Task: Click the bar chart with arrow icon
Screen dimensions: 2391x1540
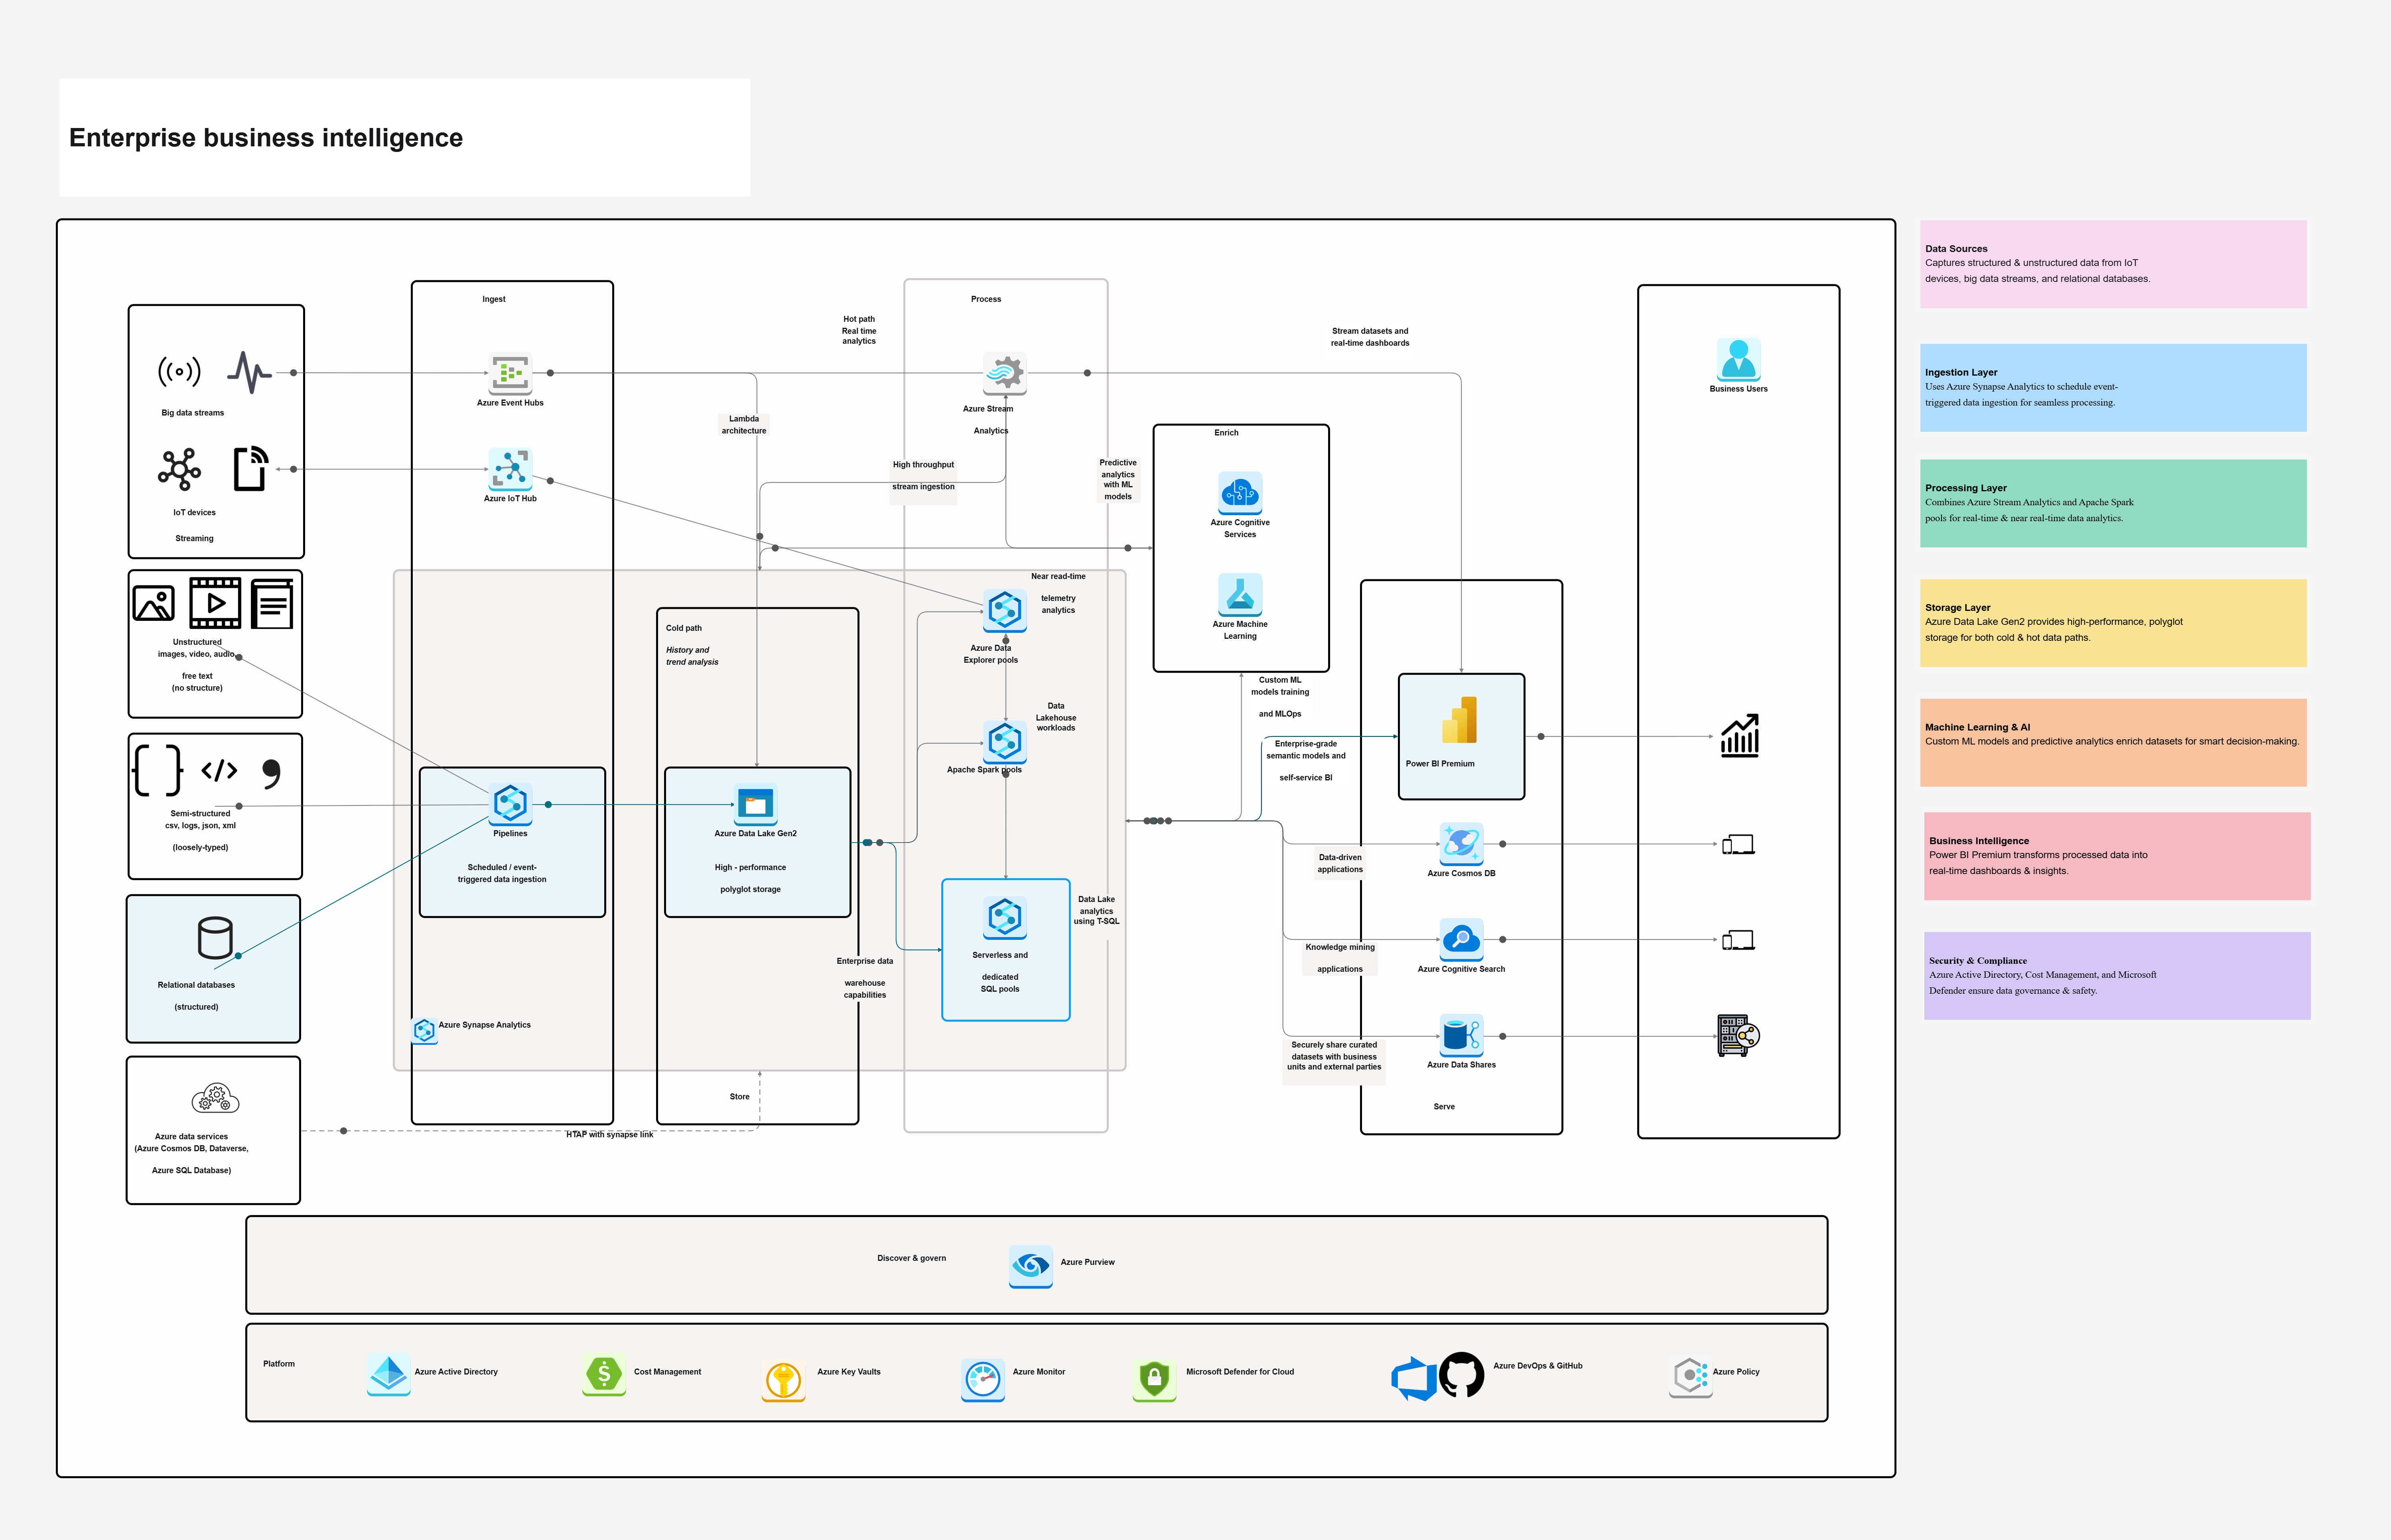Action: click(x=1740, y=736)
